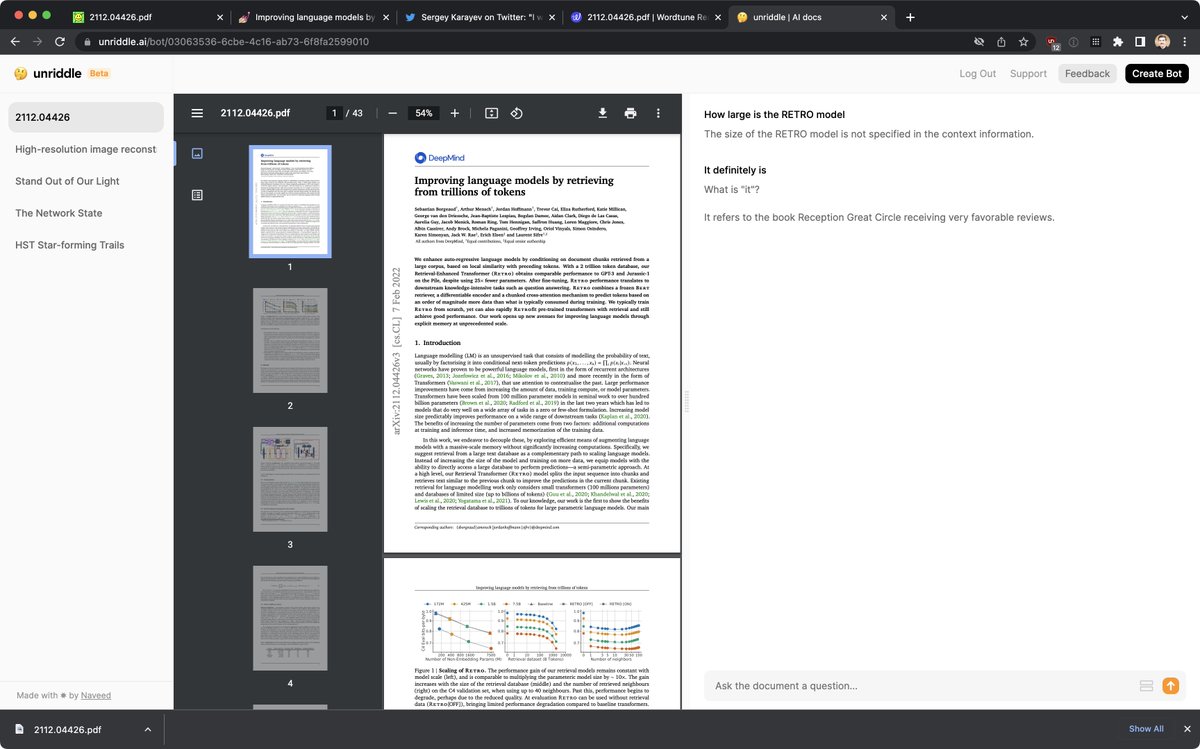Download the PDF using the viewer toolbar
The image size is (1200, 749).
coord(603,114)
